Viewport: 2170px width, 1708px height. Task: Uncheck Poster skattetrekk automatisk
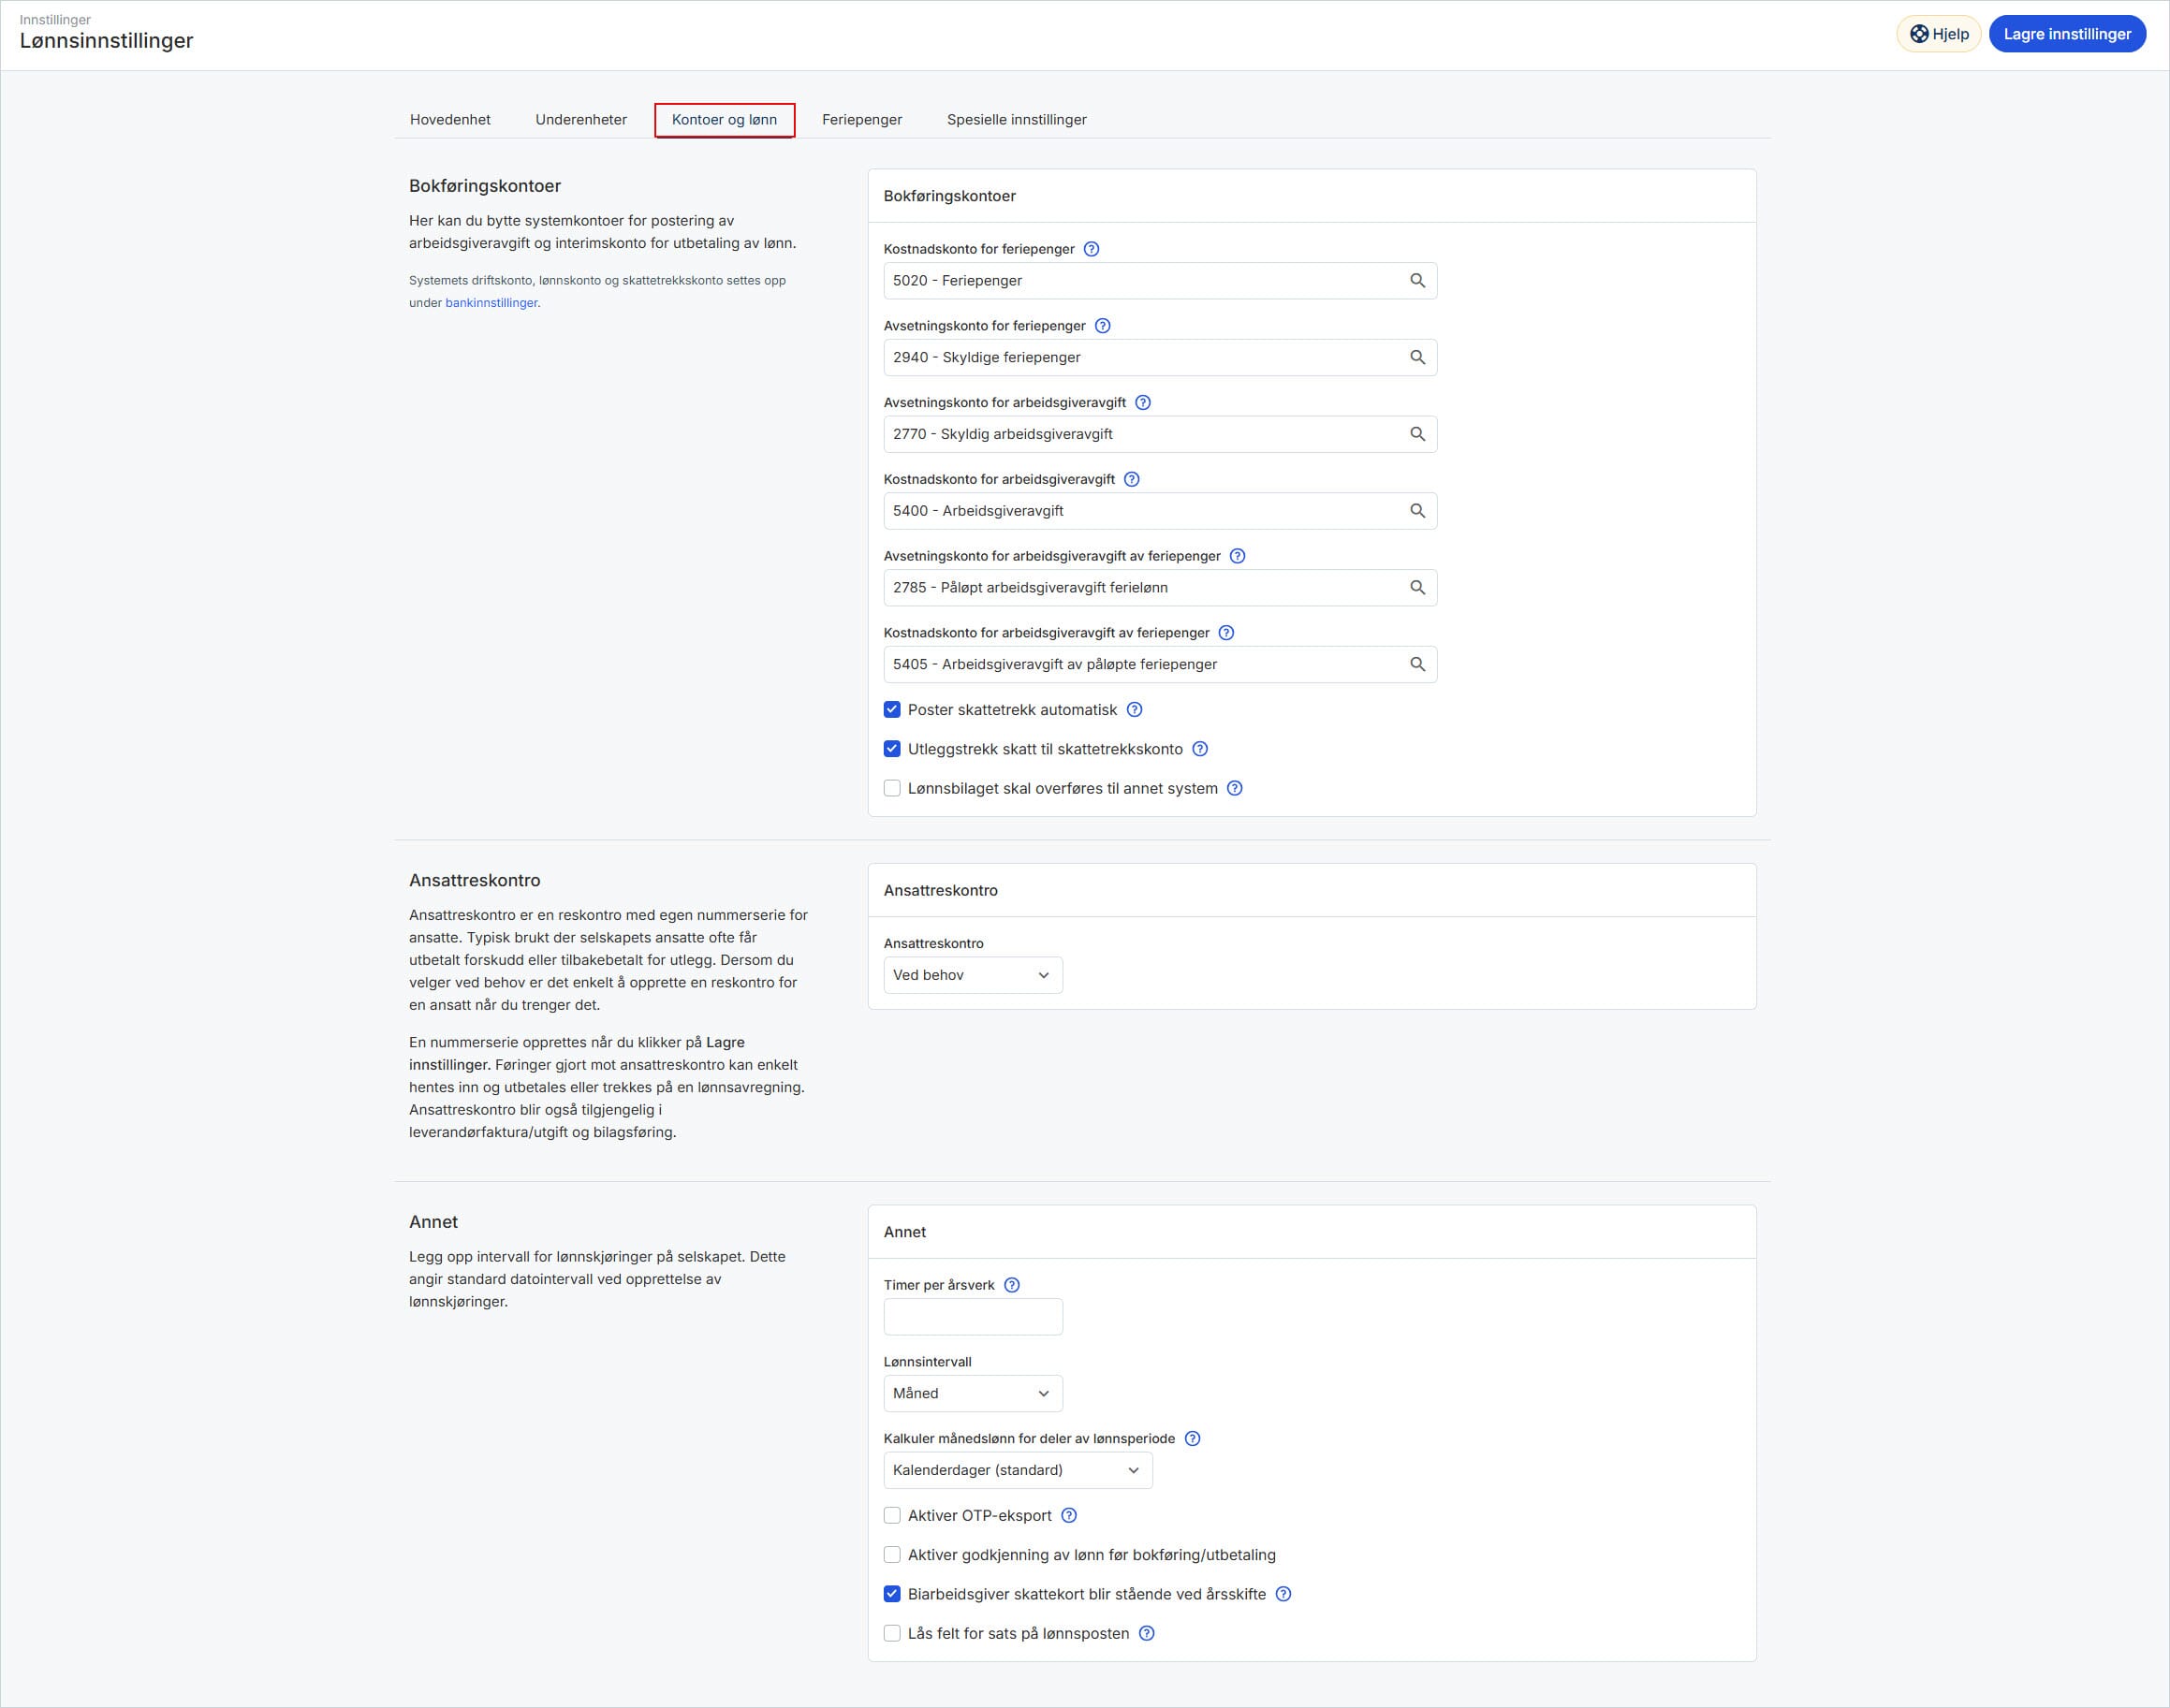pyautogui.click(x=892, y=710)
